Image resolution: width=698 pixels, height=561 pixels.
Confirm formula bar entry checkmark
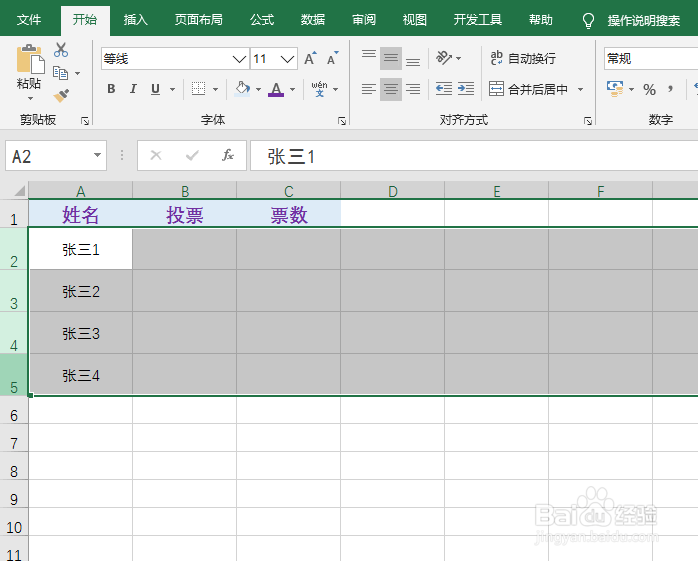[192, 155]
